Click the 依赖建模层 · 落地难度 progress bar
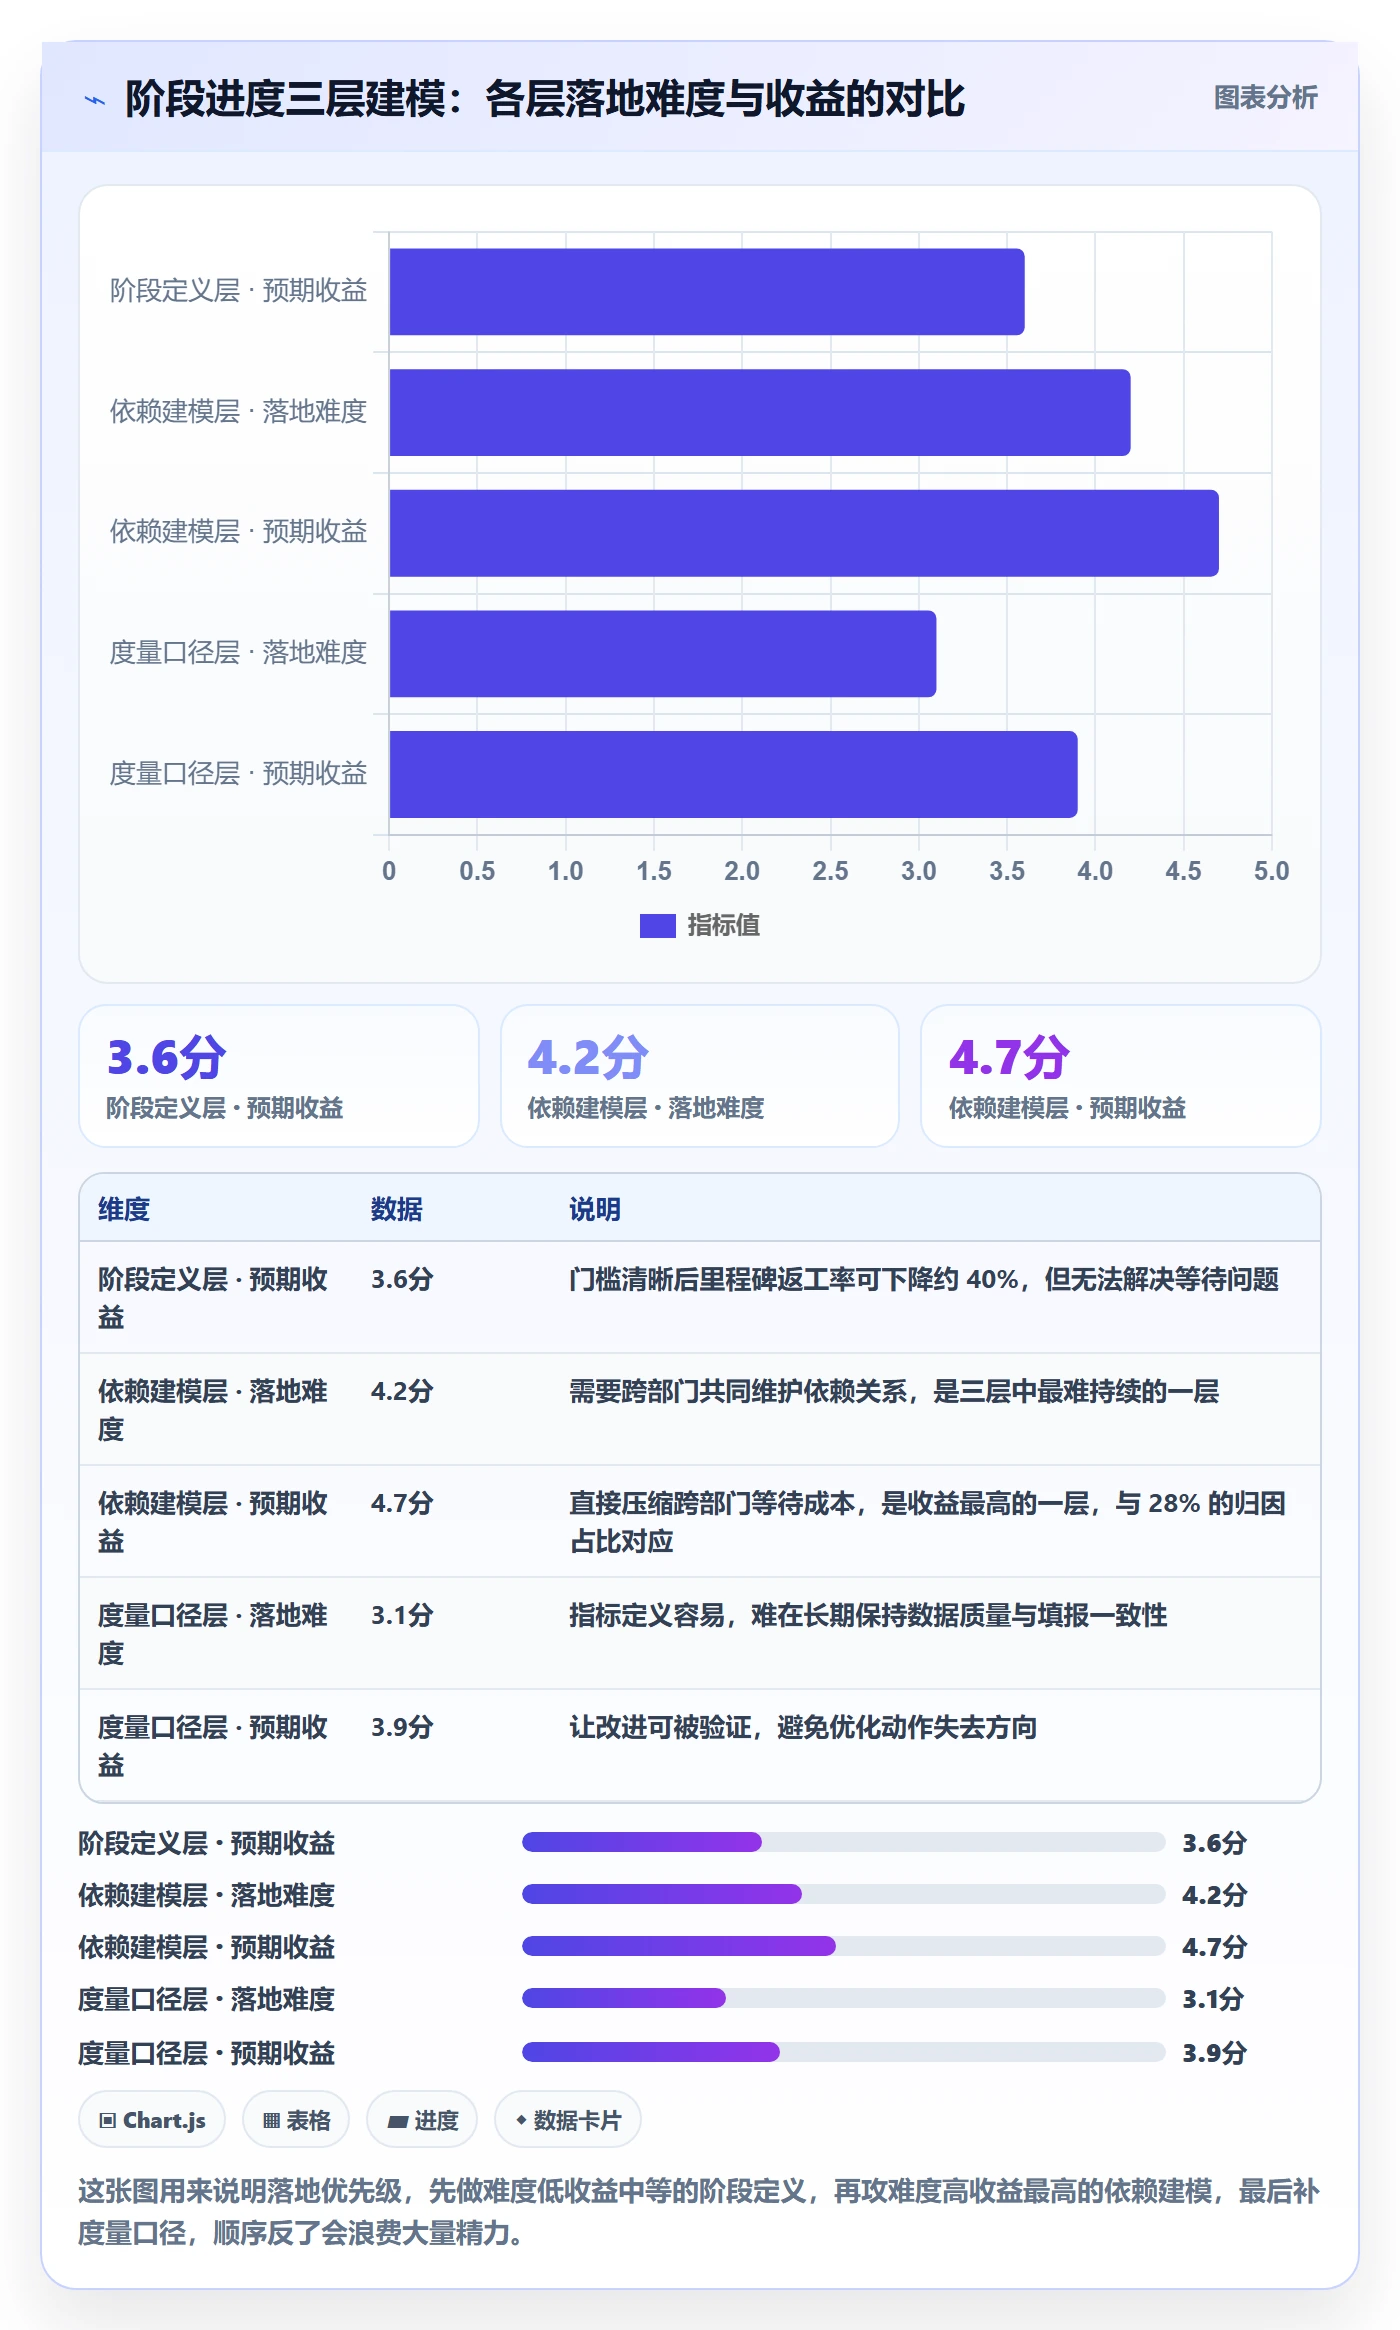 tap(844, 1894)
